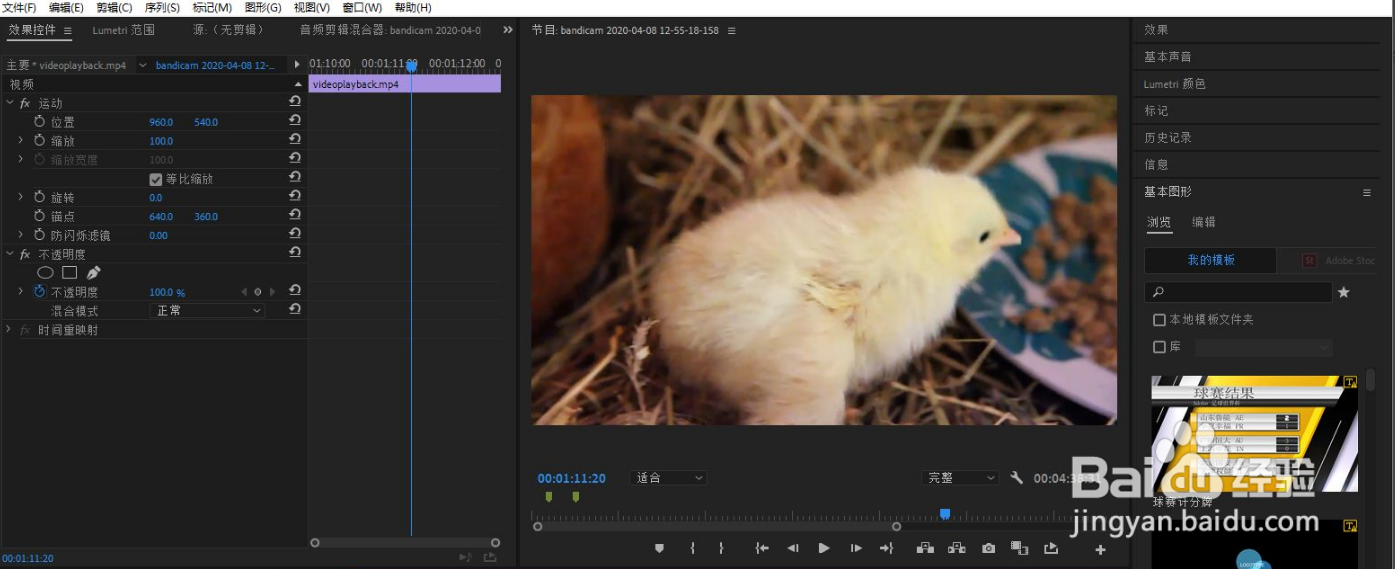Show overflow panel tabs double arrow

click(508, 30)
